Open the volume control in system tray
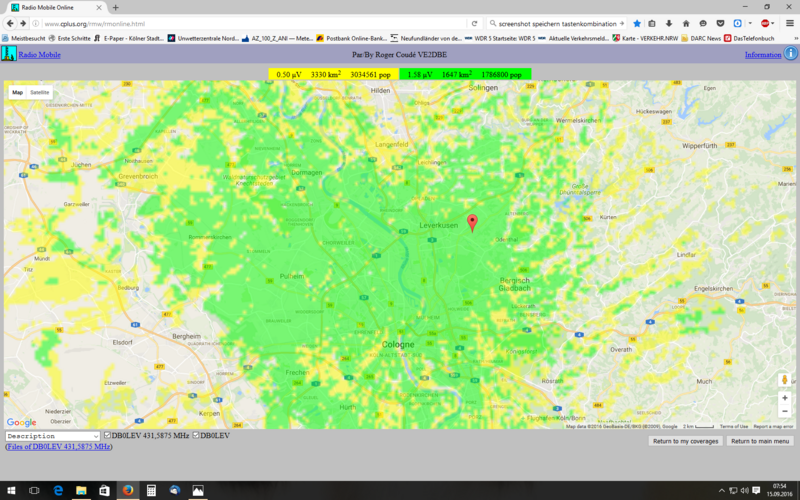The image size is (800, 500). point(744,490)
